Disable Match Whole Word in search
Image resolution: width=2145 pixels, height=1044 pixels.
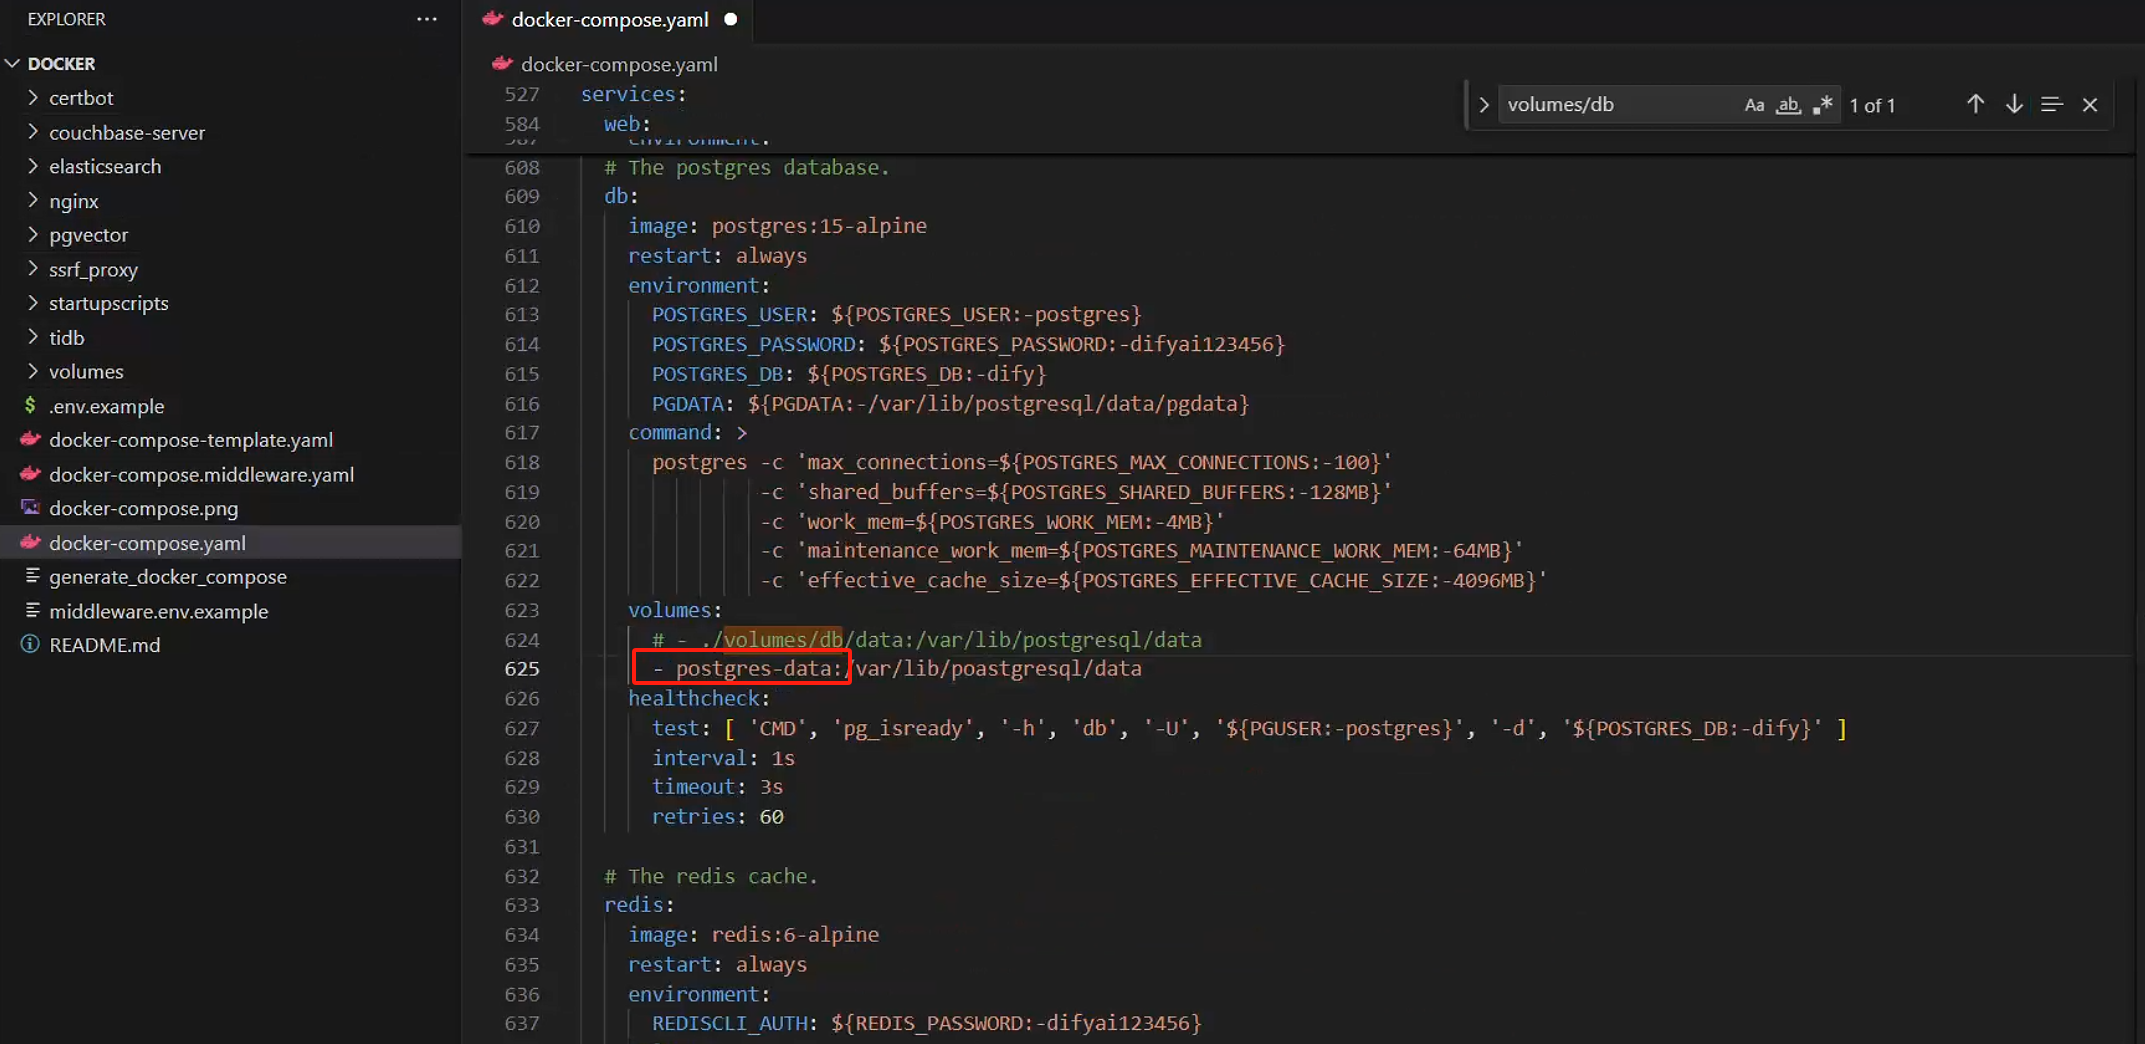(1789, 104)
